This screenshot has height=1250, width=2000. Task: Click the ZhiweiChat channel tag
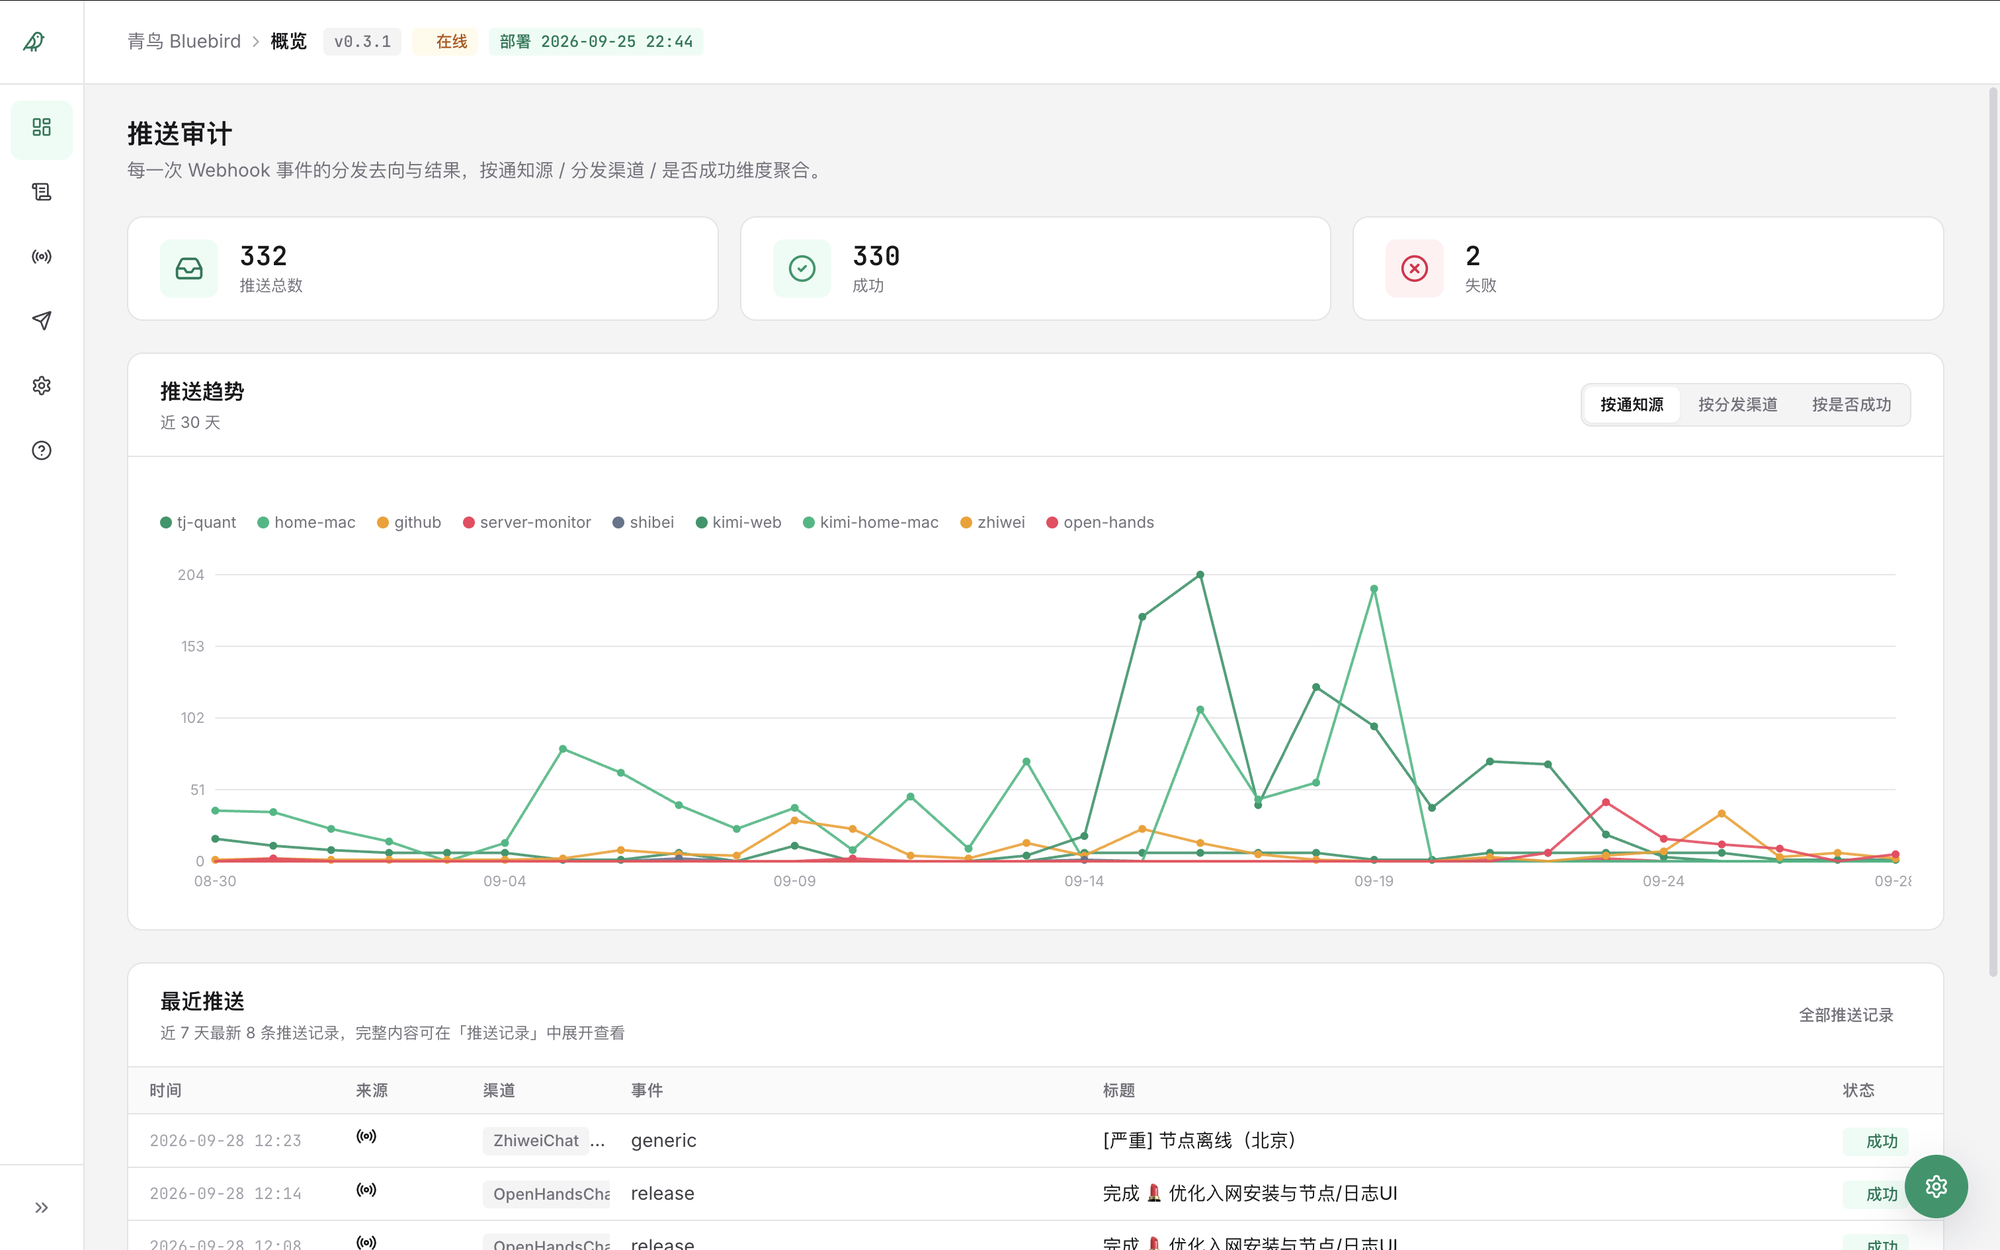coord(536,1141)
